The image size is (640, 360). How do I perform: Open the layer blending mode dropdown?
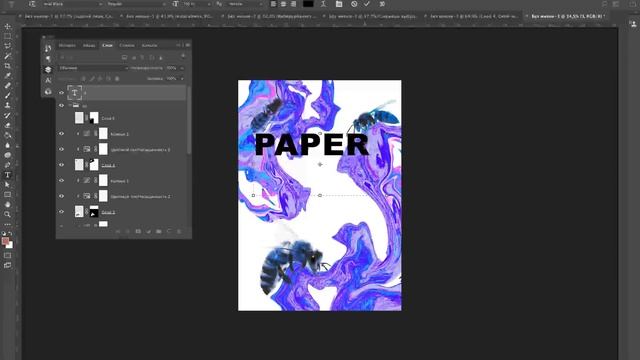[93, 68]
